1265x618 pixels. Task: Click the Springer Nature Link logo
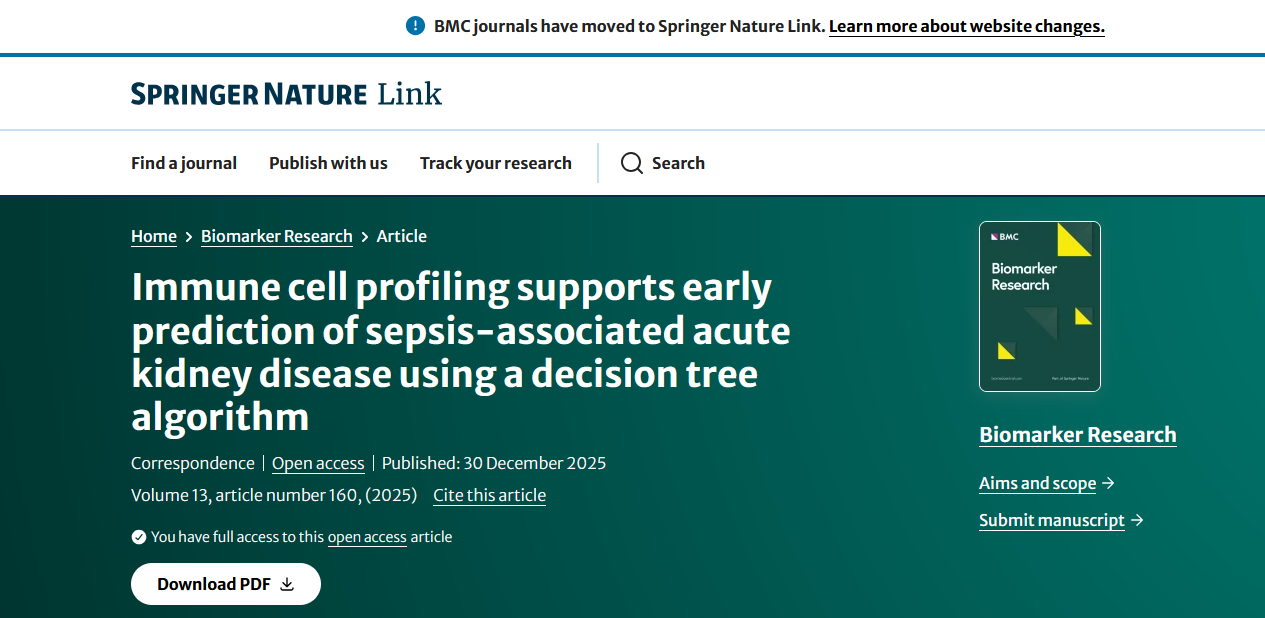286,94
